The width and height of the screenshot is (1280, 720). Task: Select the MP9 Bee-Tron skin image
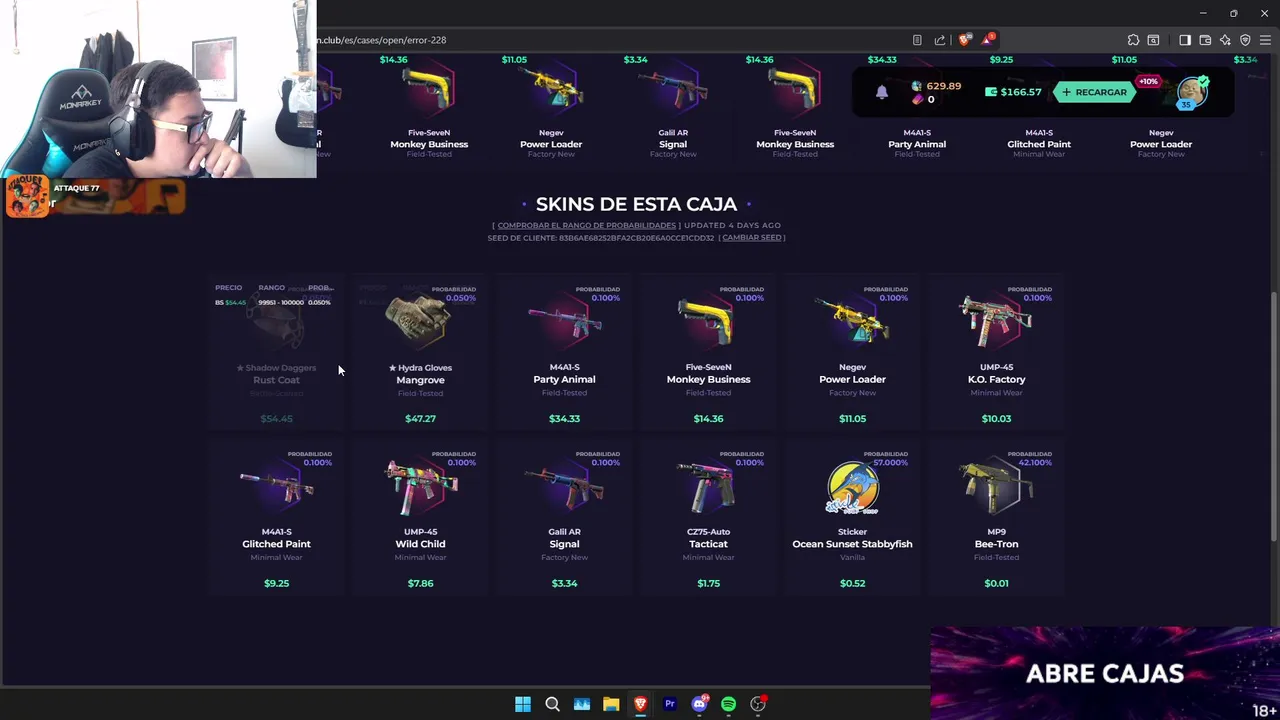click(x=996, y=486)
